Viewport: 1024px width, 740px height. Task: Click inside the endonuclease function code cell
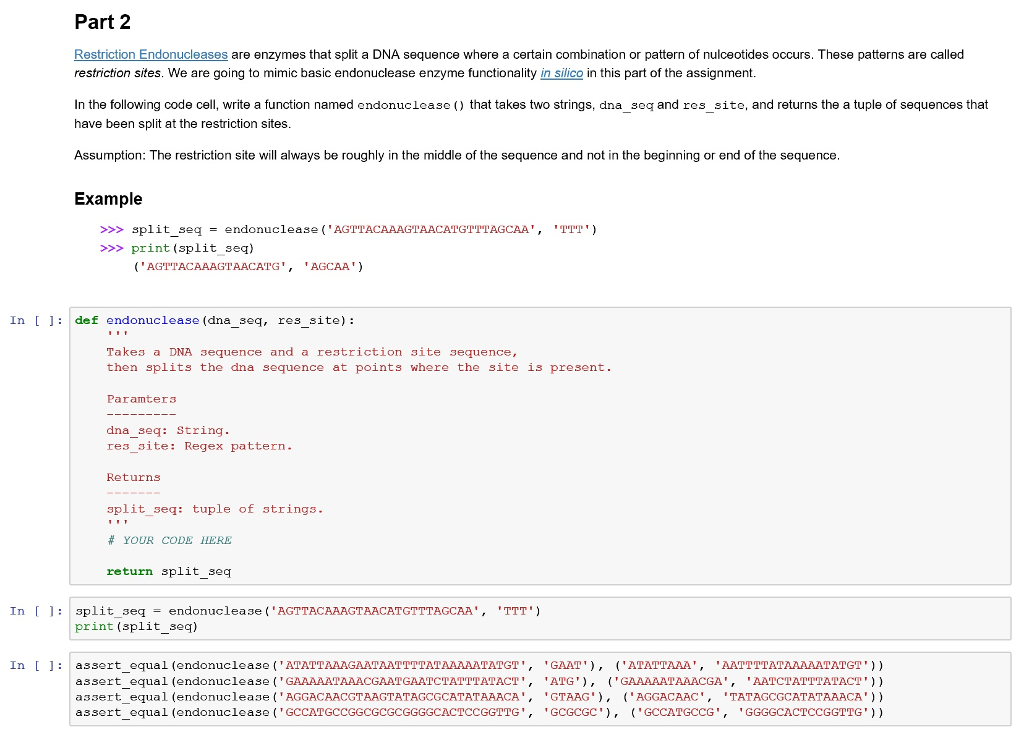point(540,446)
